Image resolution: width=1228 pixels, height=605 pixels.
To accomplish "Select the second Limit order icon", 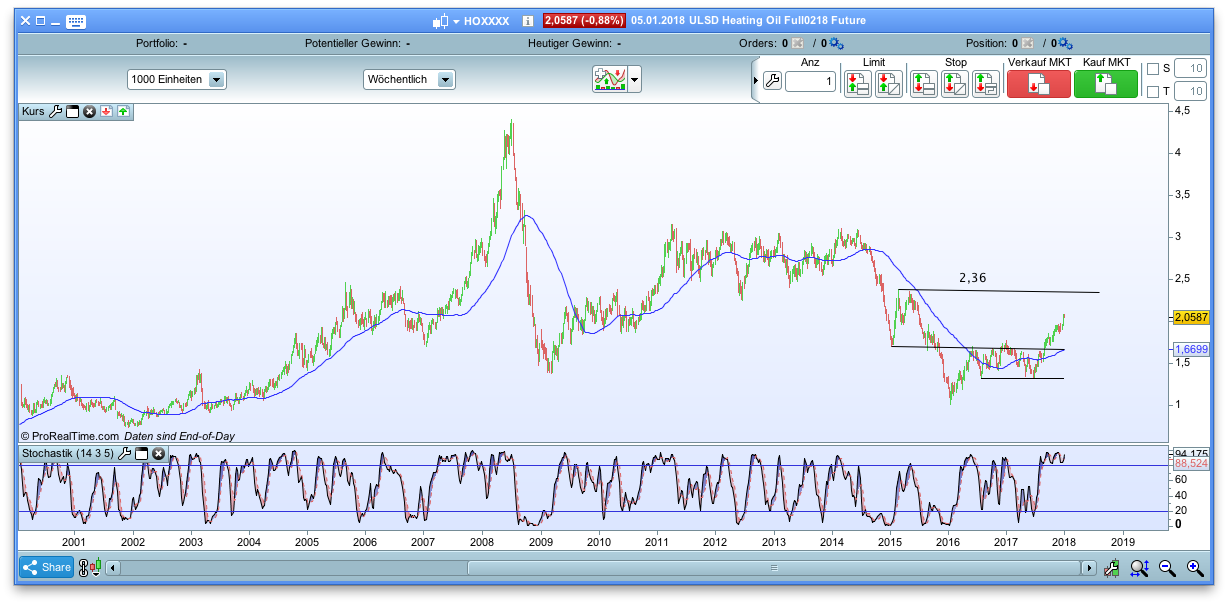I will (x=887, y=83).
